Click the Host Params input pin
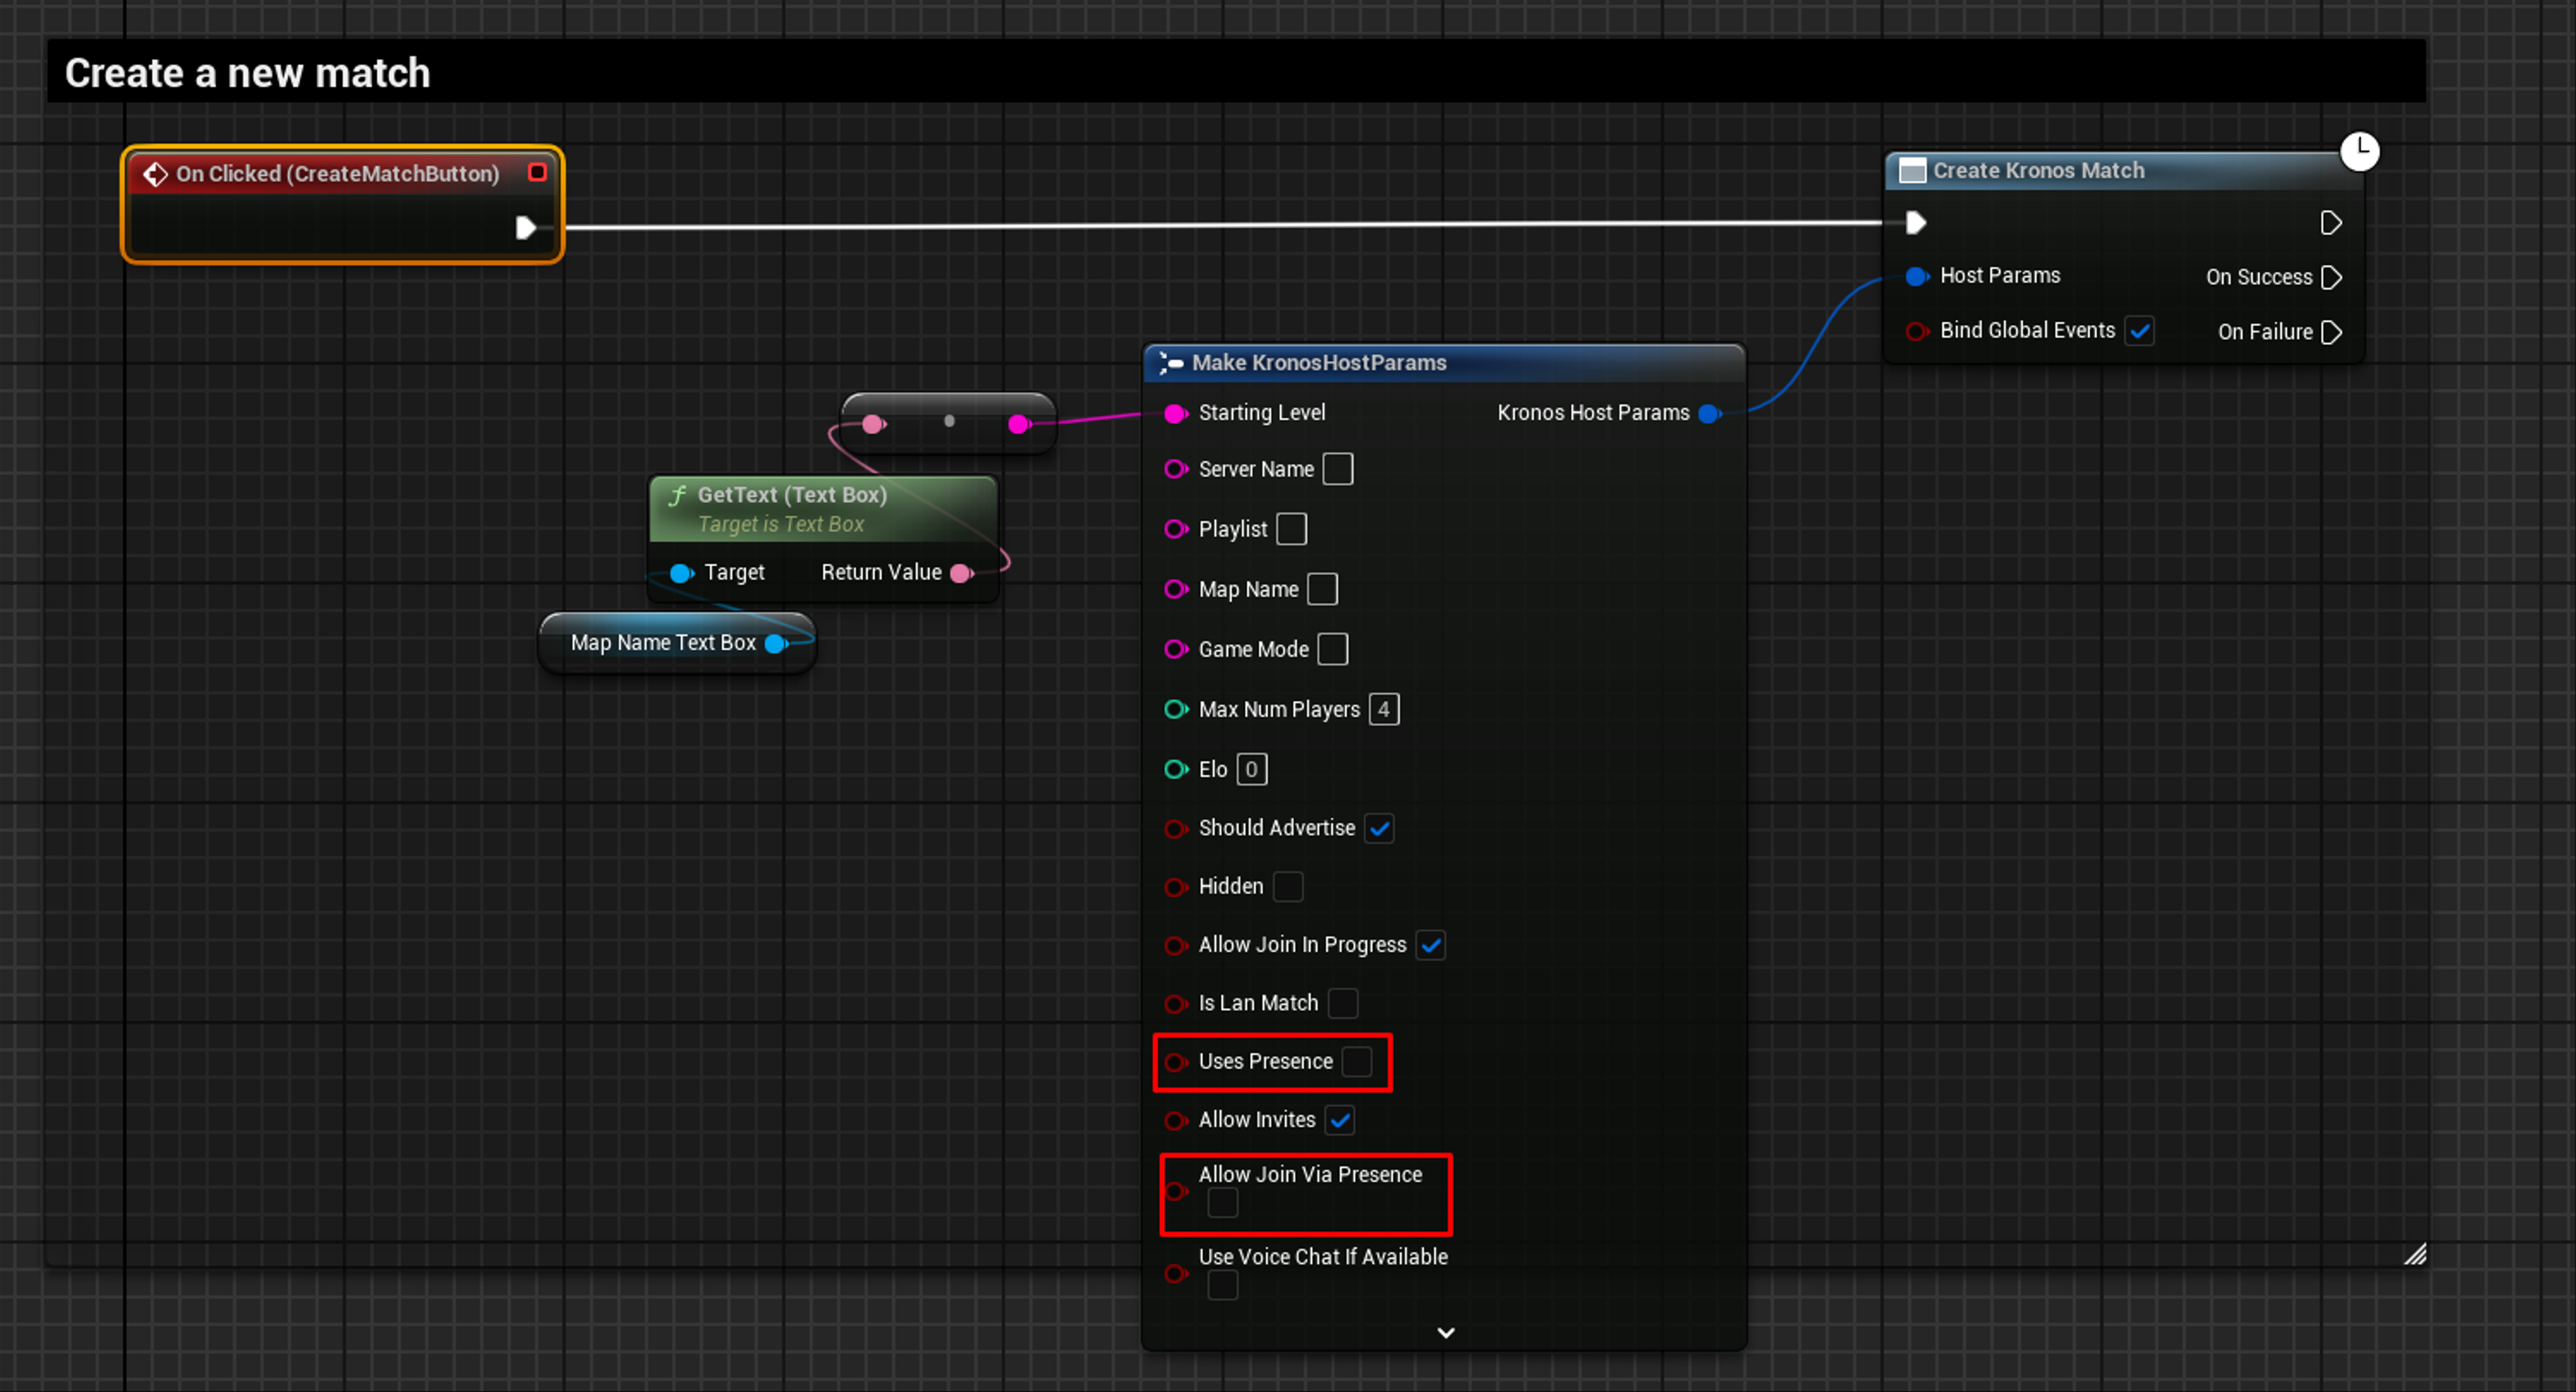The height and width of the screenshot is (1392, 2576). 1916,276
